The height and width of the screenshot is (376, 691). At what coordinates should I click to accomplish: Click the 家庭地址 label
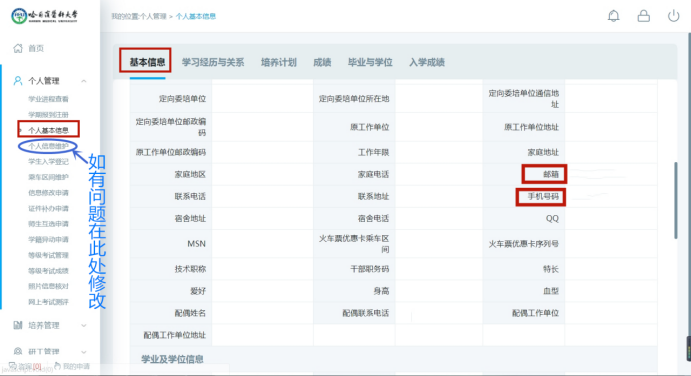tap(543, 152)
